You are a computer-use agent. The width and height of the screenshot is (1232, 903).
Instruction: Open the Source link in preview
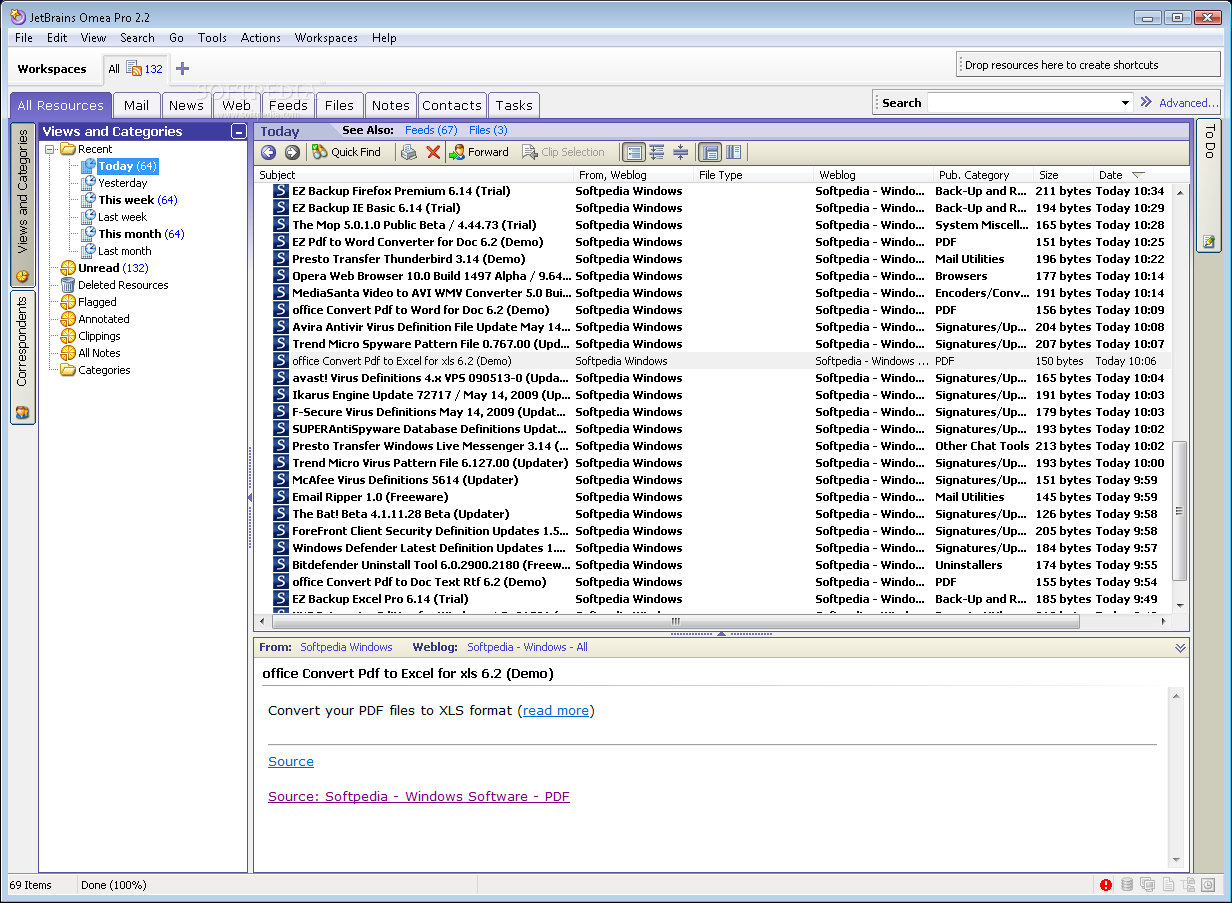(291, 762)
